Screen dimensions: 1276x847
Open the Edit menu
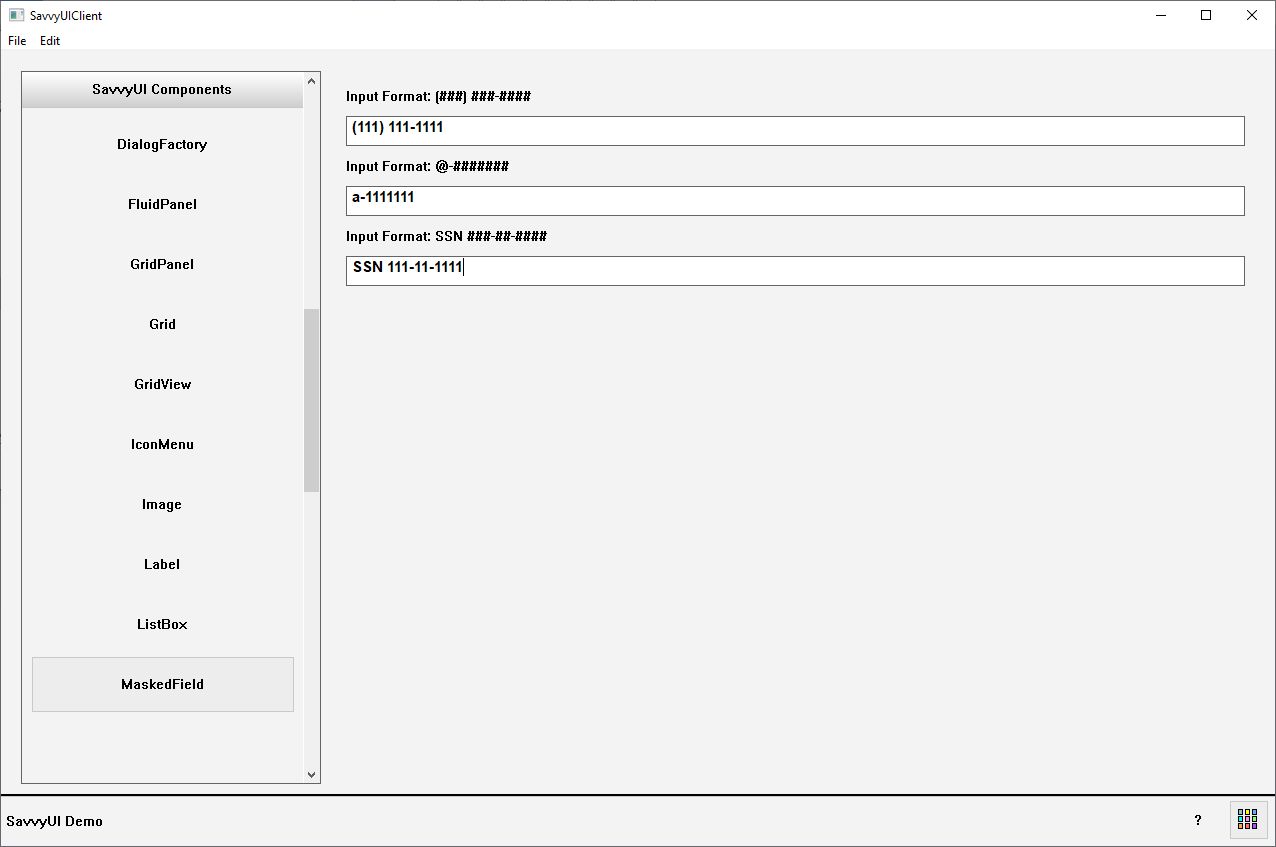tap(50, 41)
